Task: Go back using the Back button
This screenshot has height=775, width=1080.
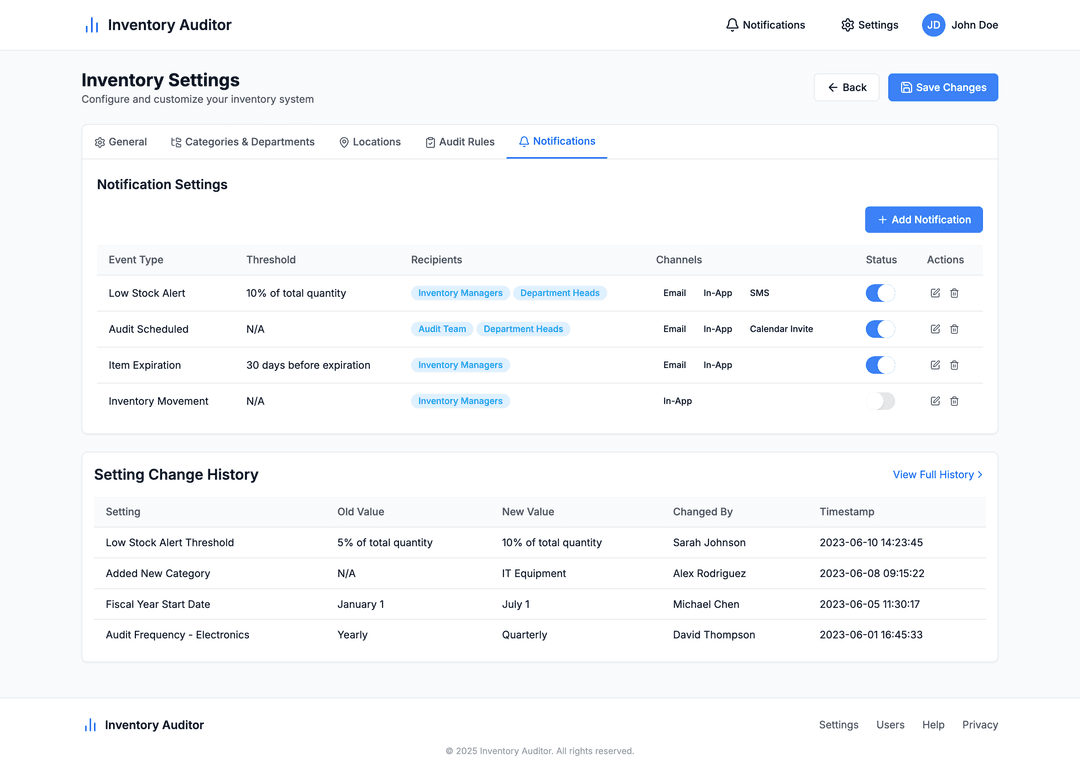Action: tap(846, 88)
